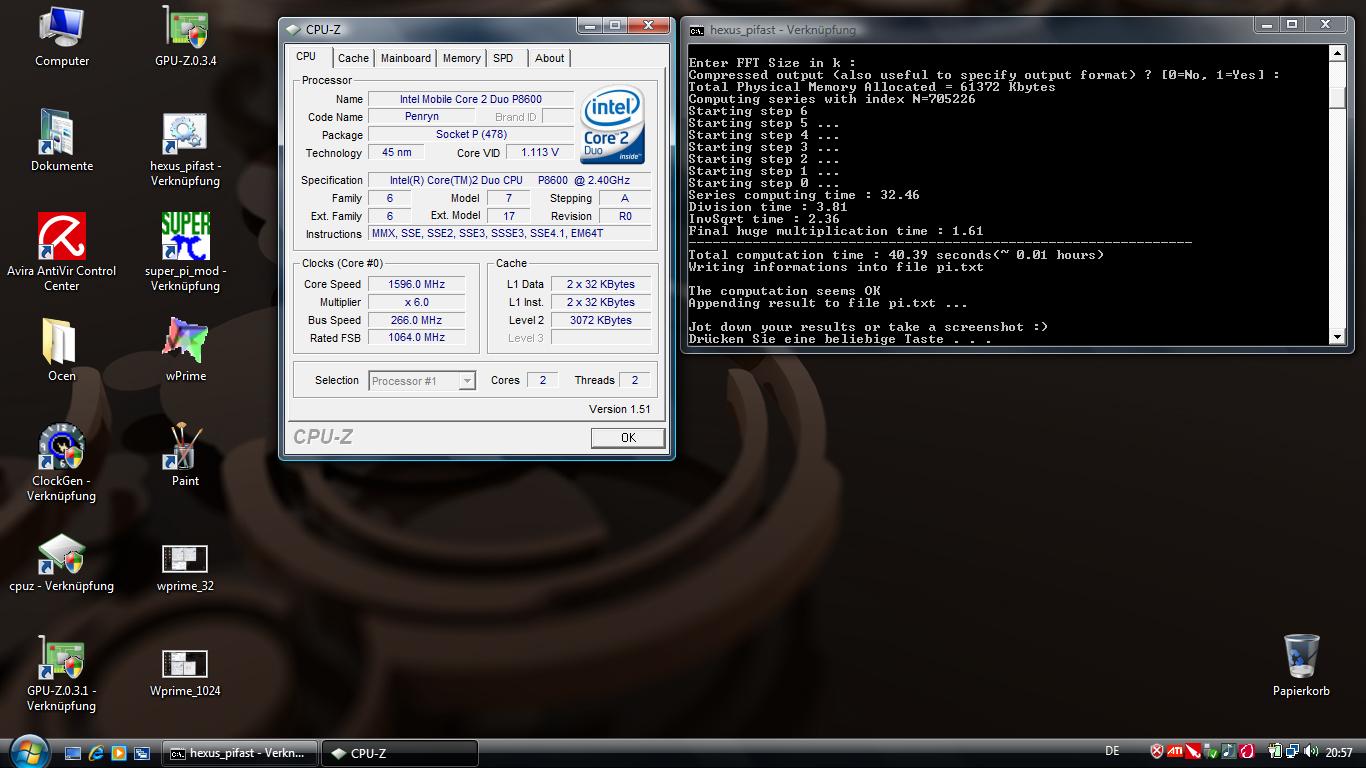Click the Code Name Penryn value
The image size is (1366, 768).
click(422, 117)
